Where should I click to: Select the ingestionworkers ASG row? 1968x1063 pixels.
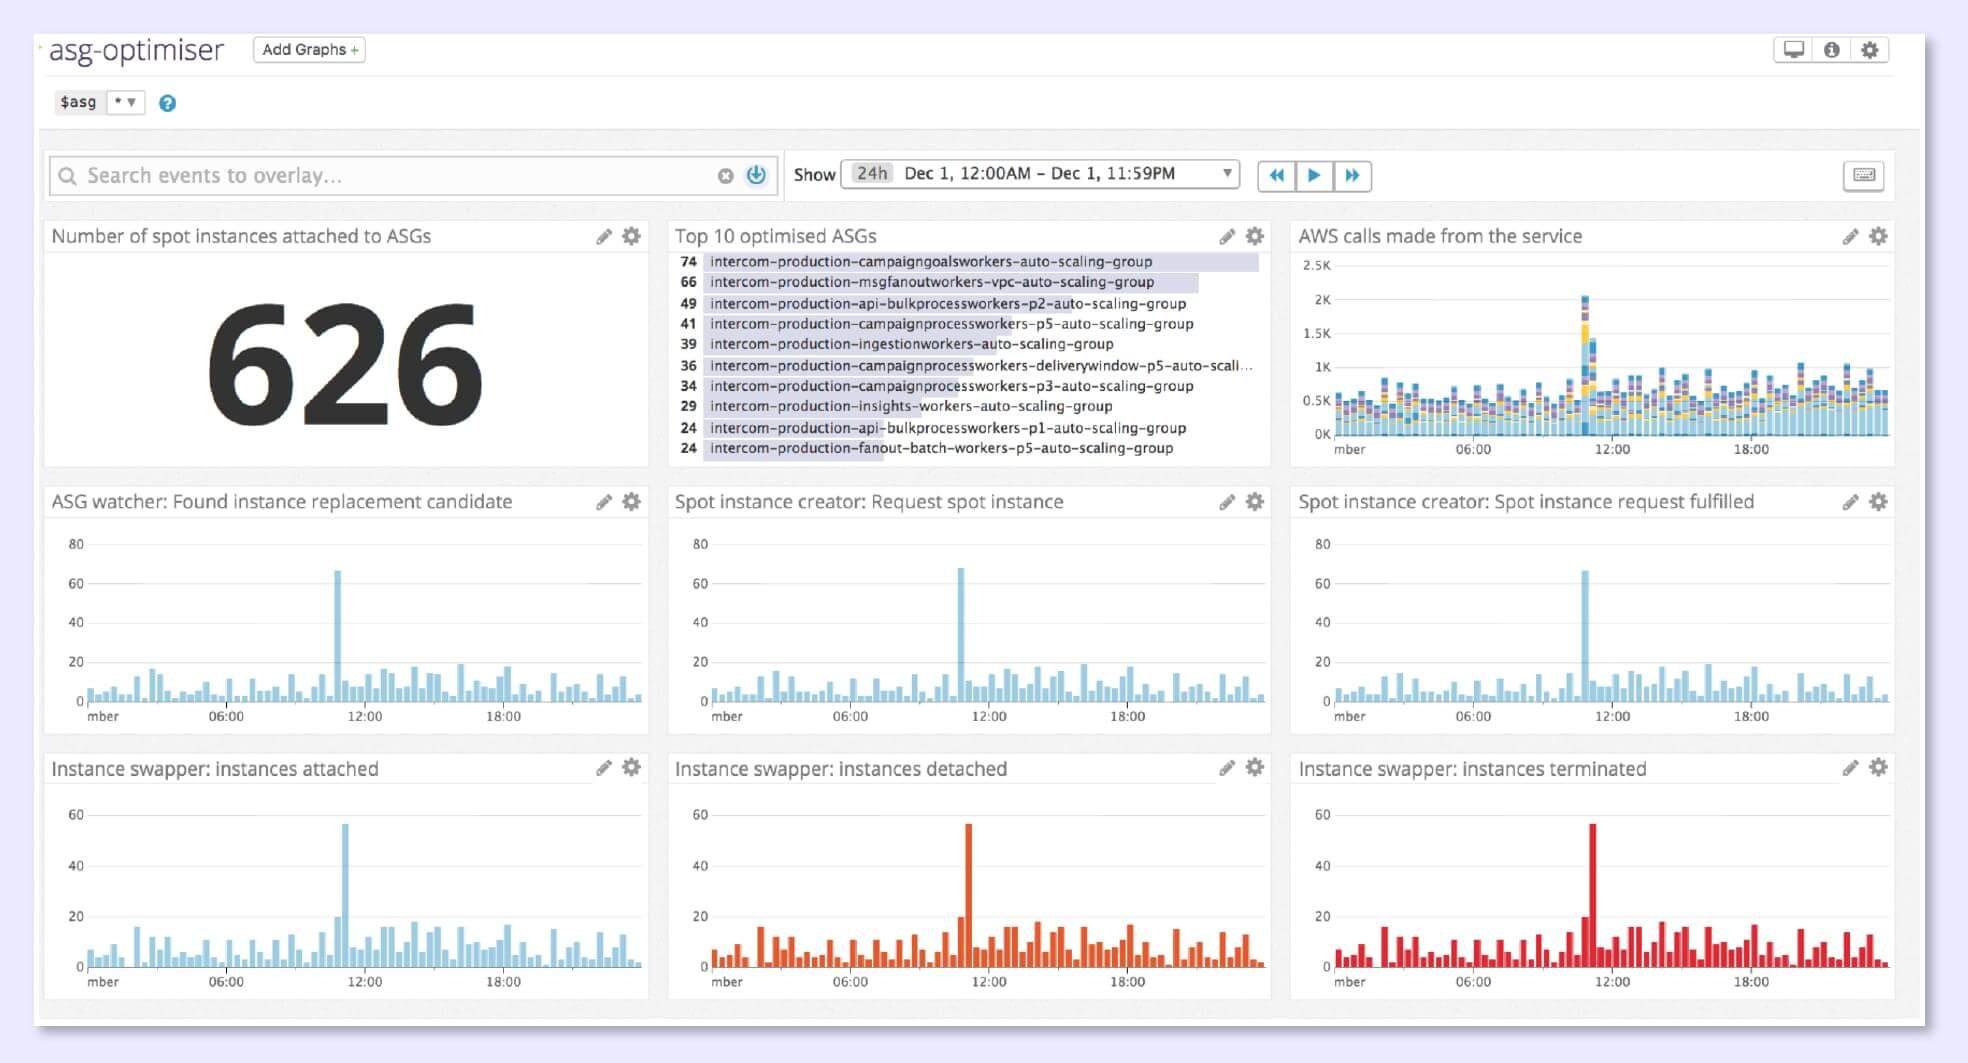pos(967,344)
